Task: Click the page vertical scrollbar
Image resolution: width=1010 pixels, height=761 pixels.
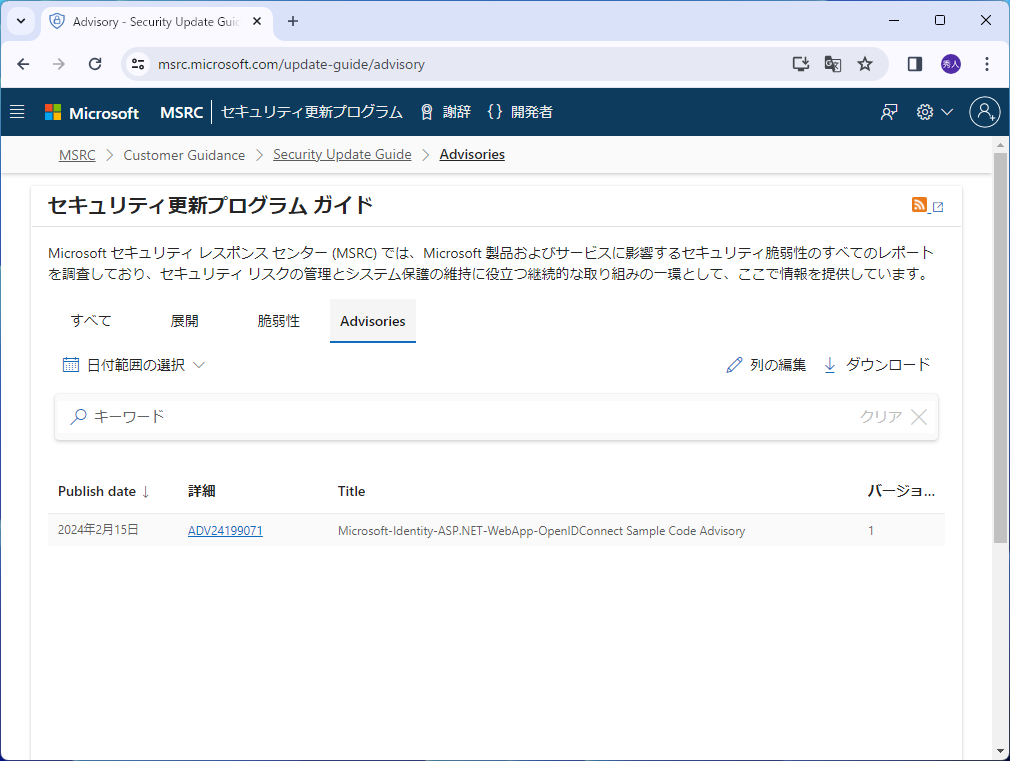Action: coord(1000,348)
